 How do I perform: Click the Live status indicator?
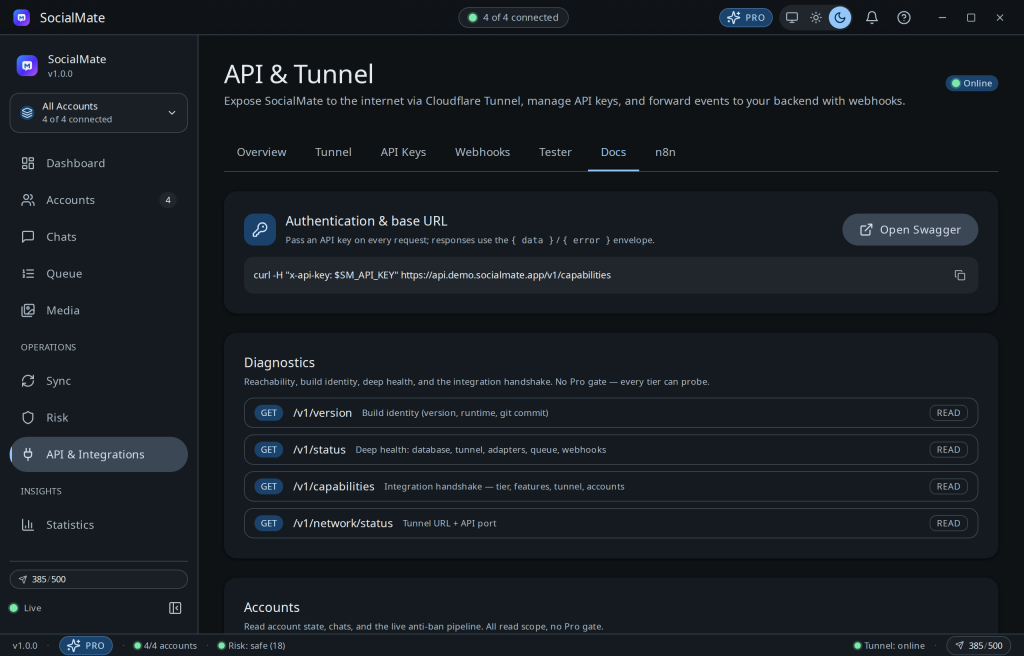coord(25,608)
